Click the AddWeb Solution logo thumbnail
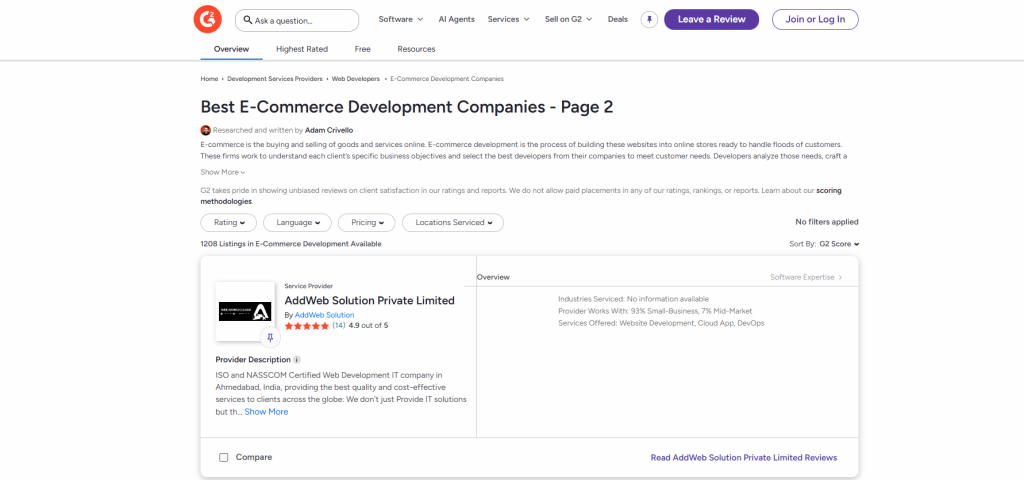 click(245, 312)
